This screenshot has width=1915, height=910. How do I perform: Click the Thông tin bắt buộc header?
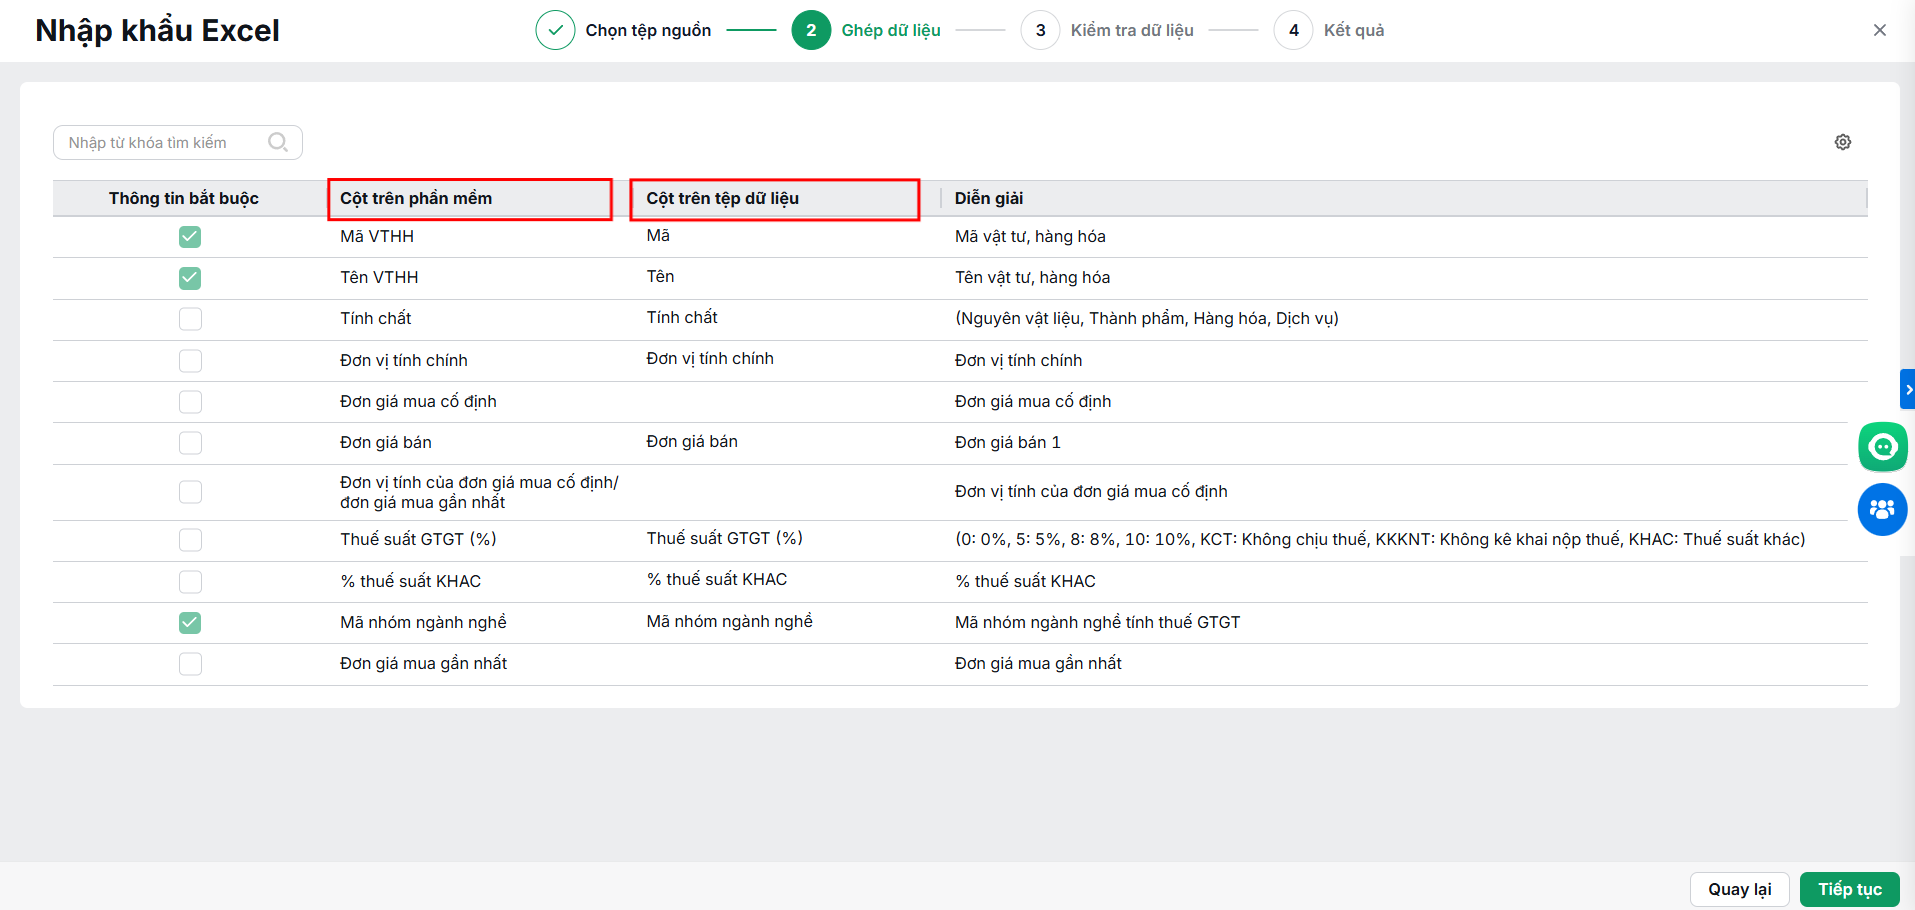[x=184, y=198]
